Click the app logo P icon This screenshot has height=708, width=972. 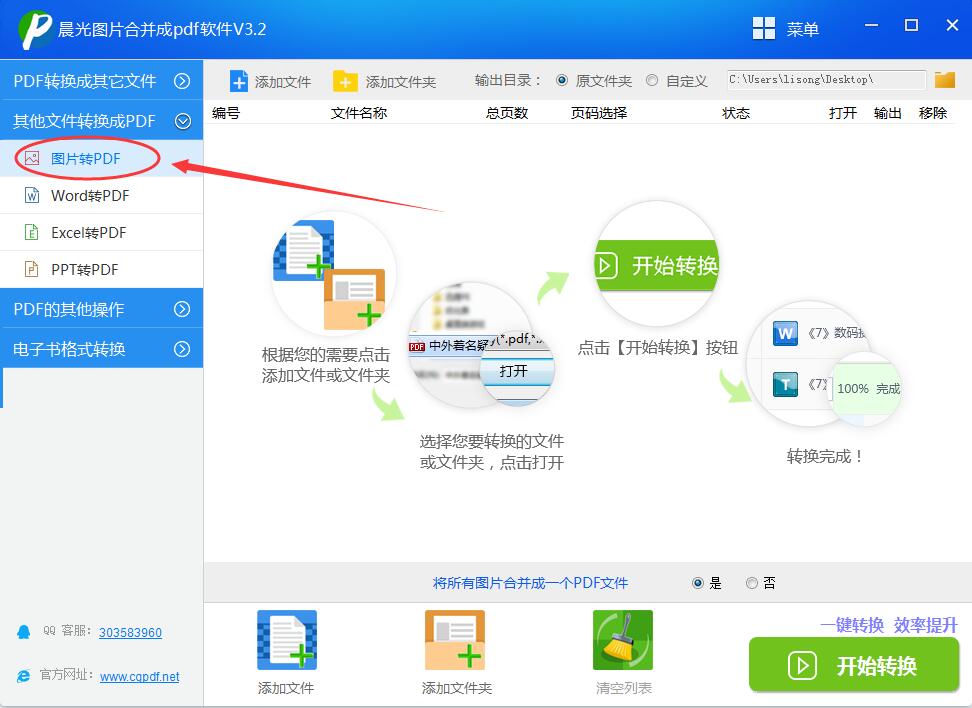coord(35,29)
